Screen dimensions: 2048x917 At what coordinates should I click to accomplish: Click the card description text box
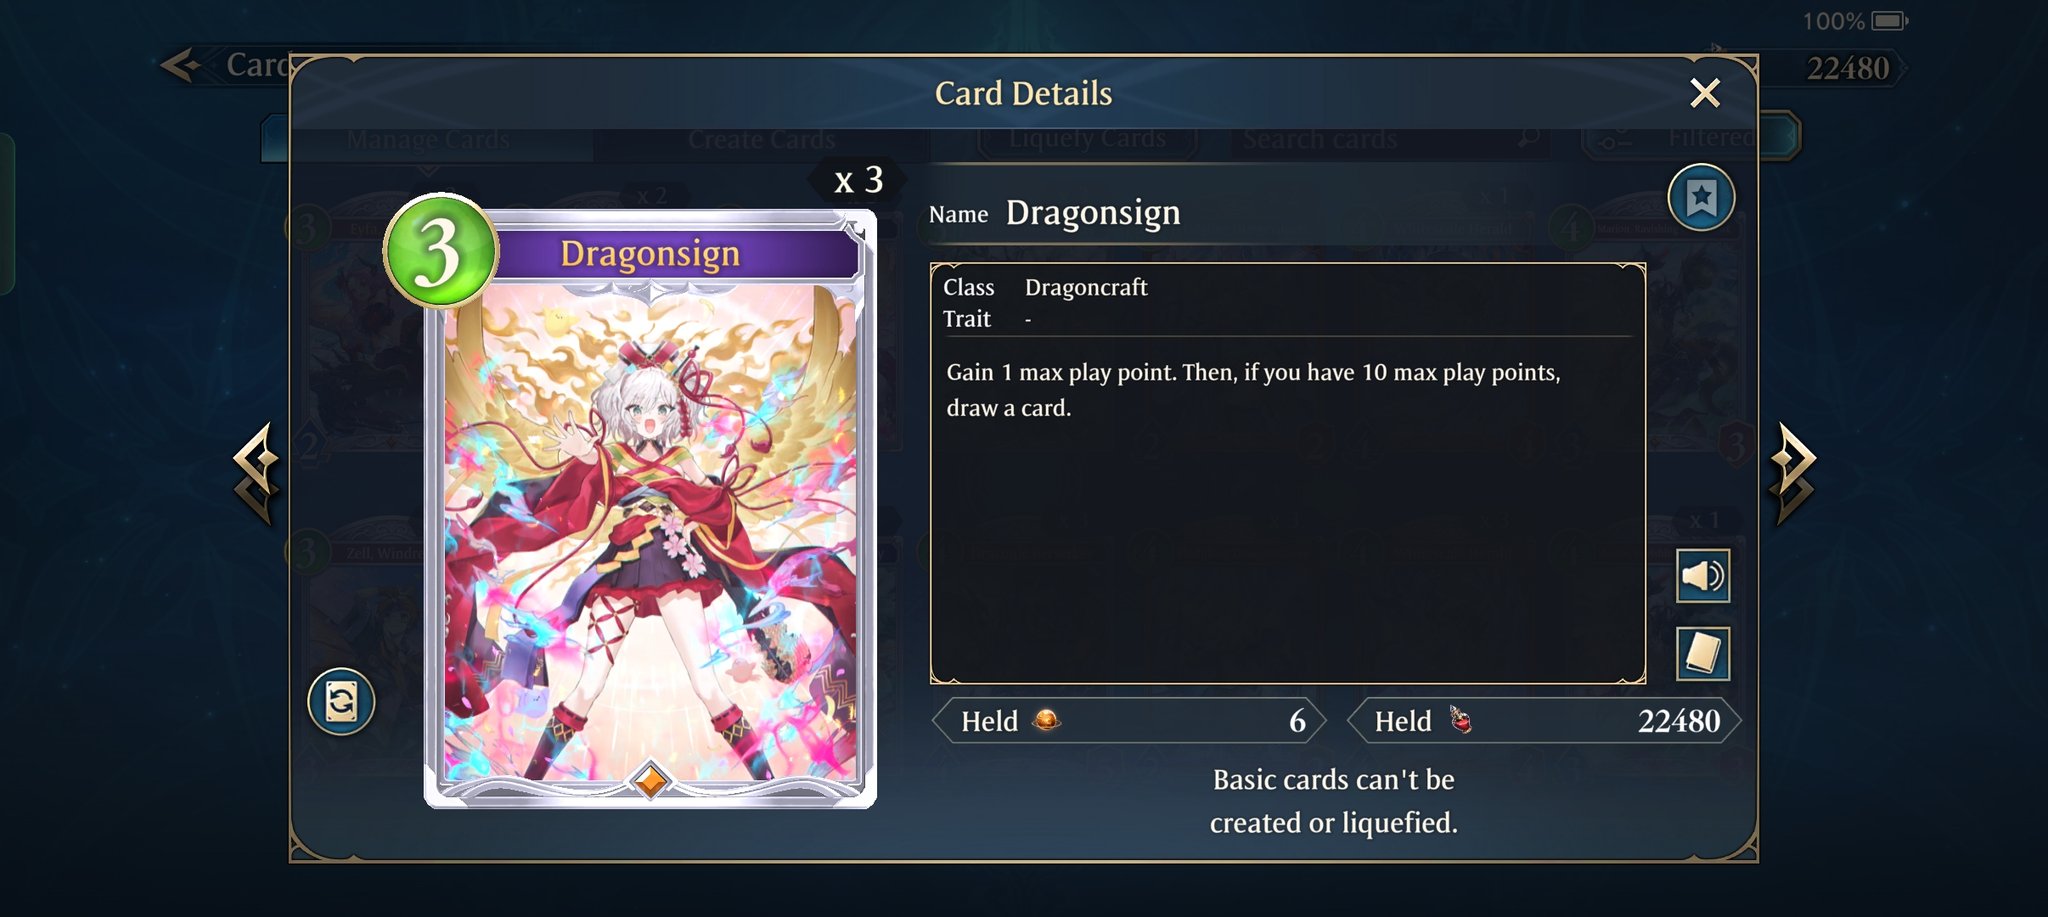(x=1288, y=474)
